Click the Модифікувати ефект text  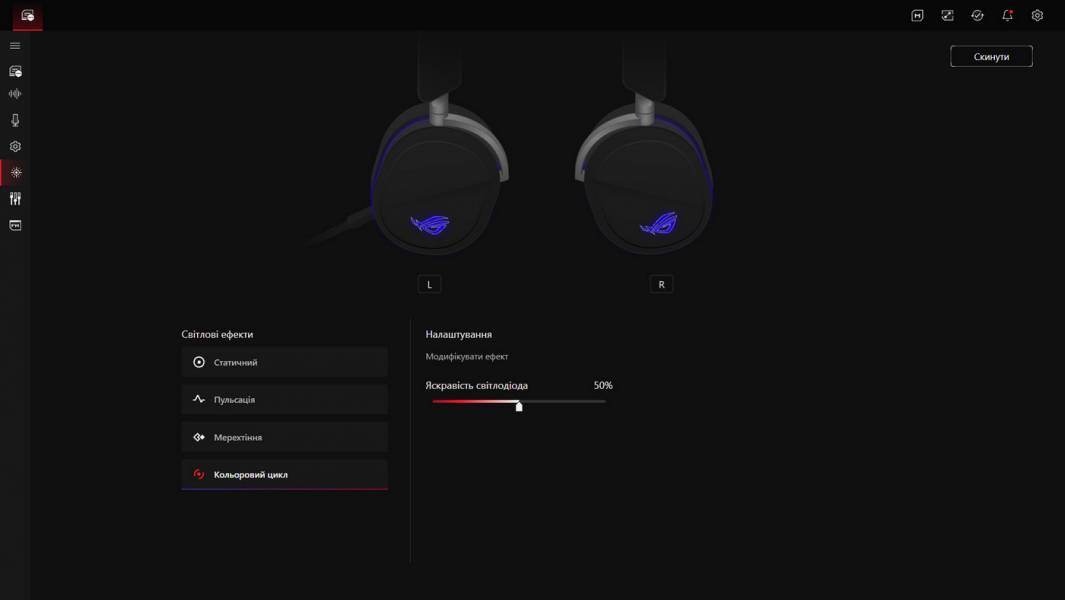[467, 356]
